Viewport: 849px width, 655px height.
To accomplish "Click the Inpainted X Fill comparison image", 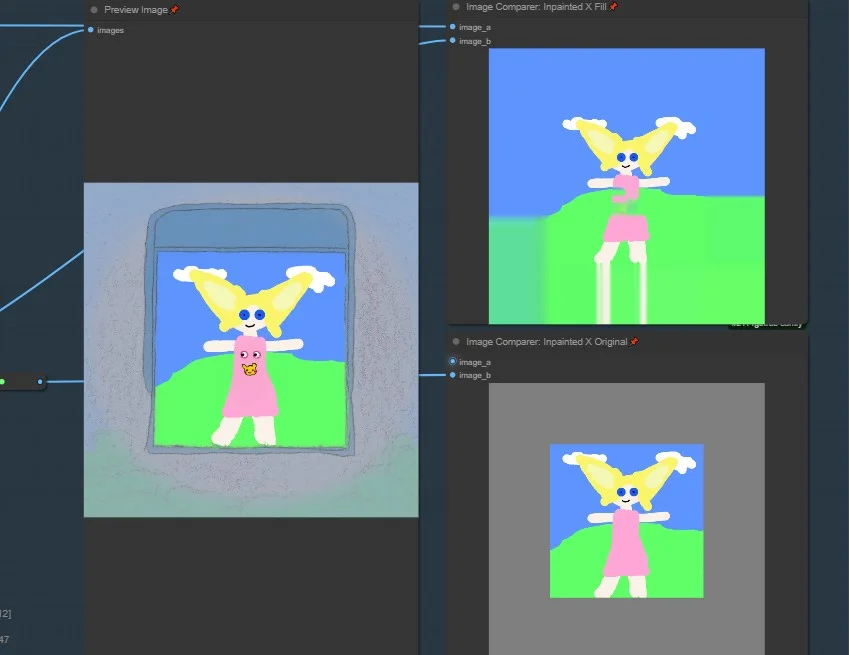I will tap(626, 186).
